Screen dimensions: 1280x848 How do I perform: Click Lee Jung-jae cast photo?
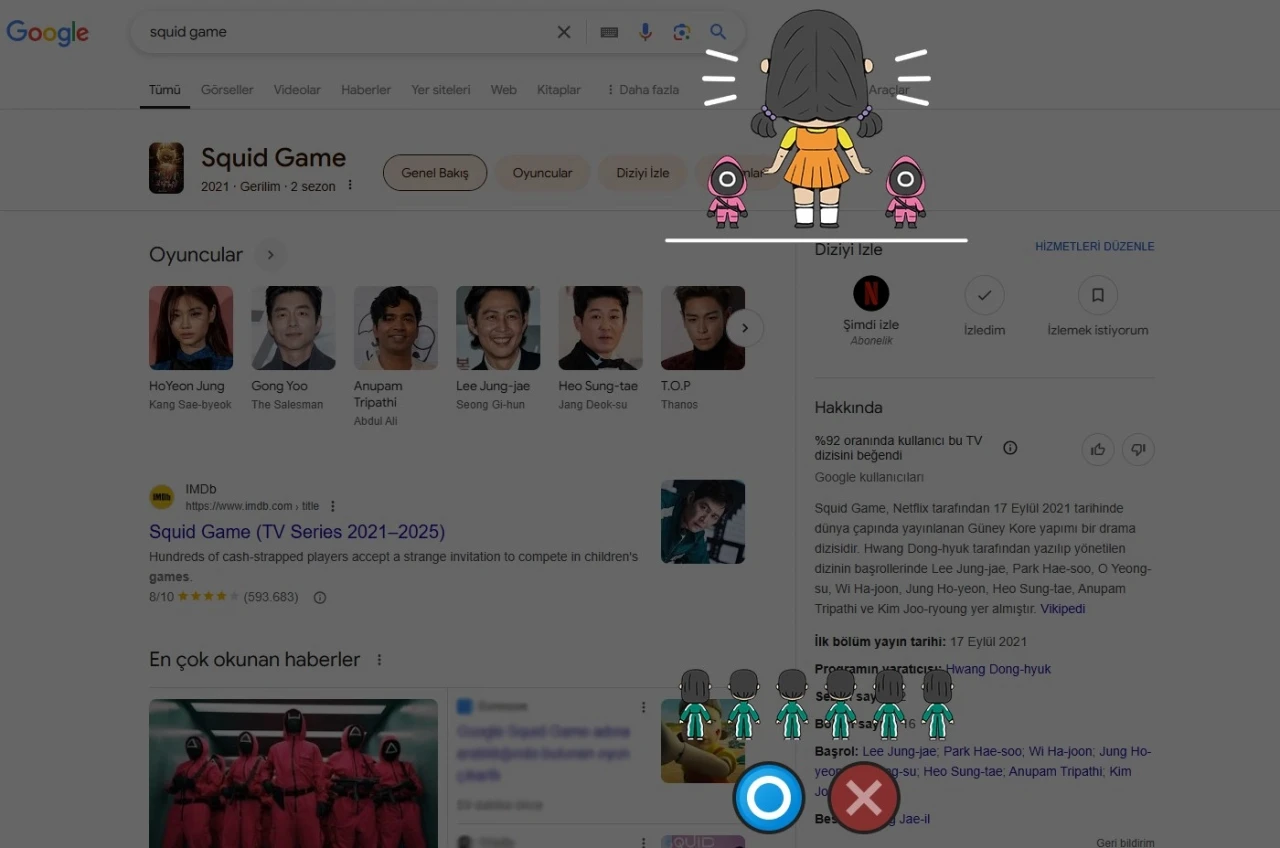(498, 328)
